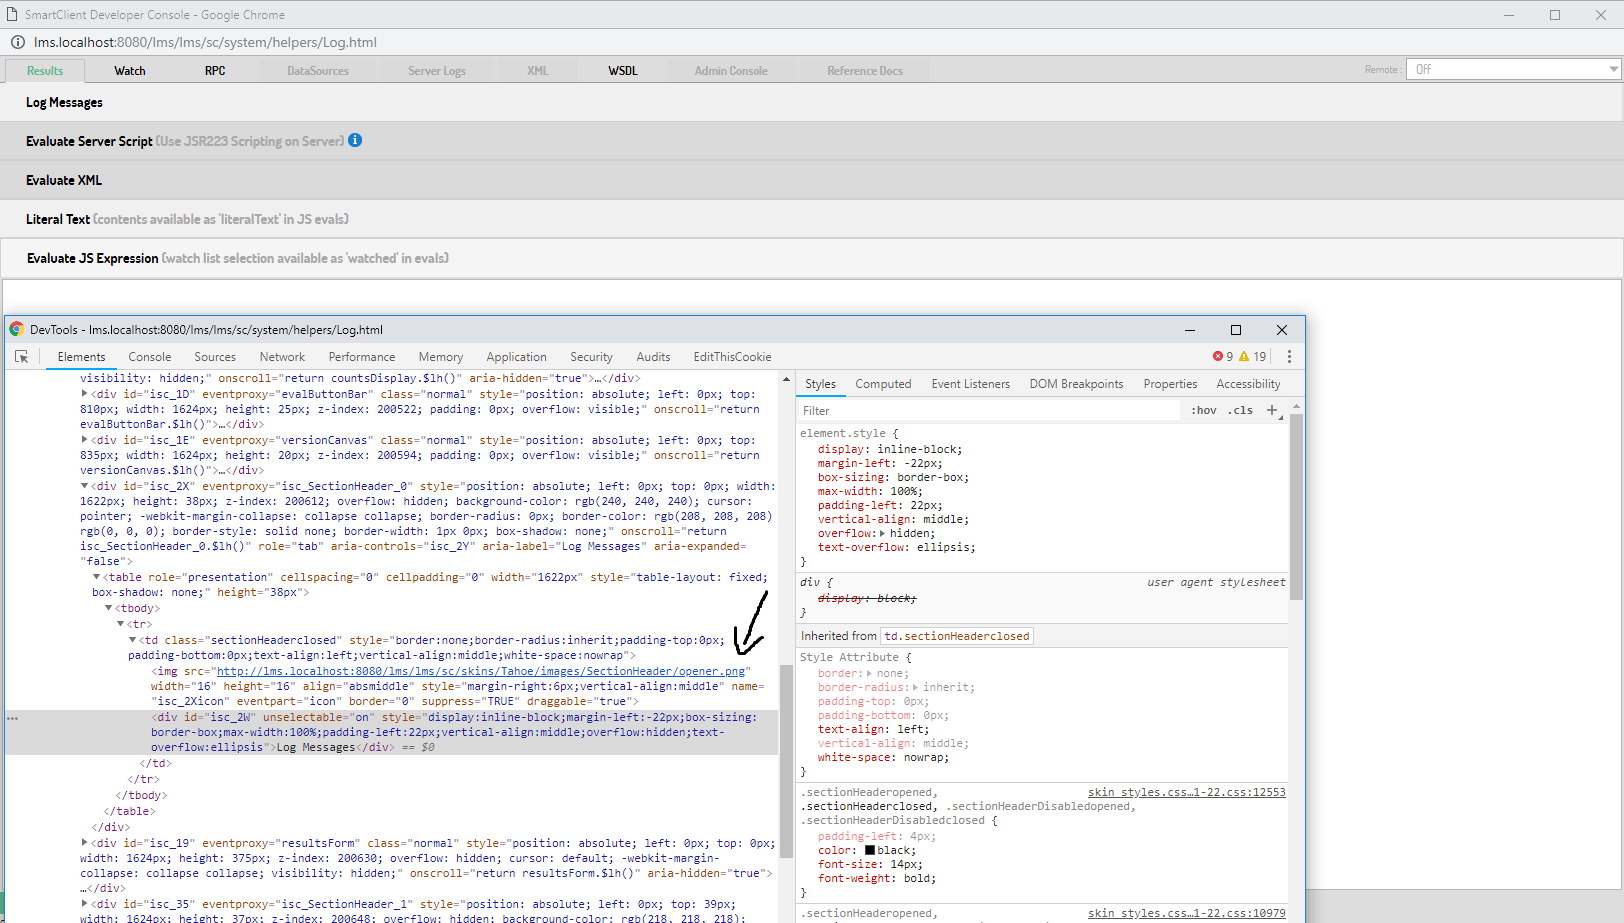Open the XML tab in Developer Console

[538, 71]
